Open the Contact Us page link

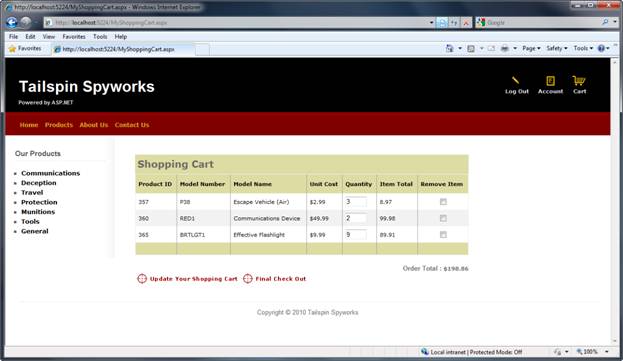point(132,125)
